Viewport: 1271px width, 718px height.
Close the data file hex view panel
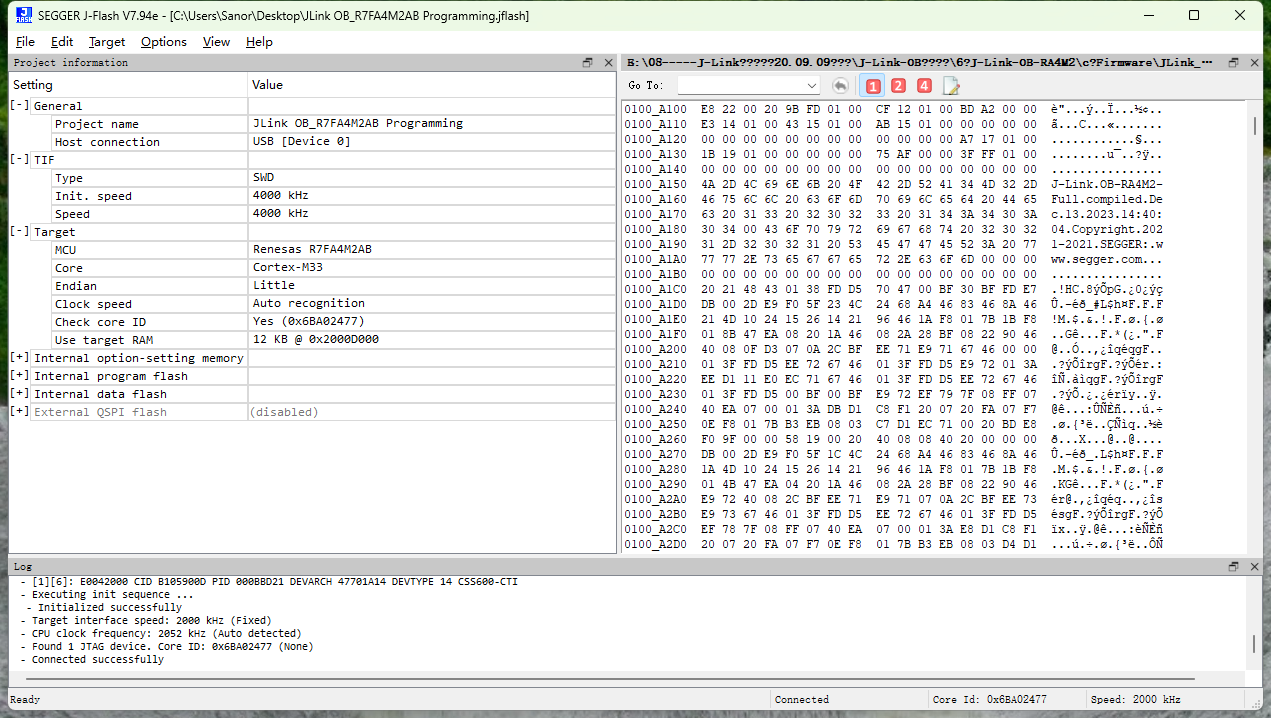click(x=1254, y=62)
